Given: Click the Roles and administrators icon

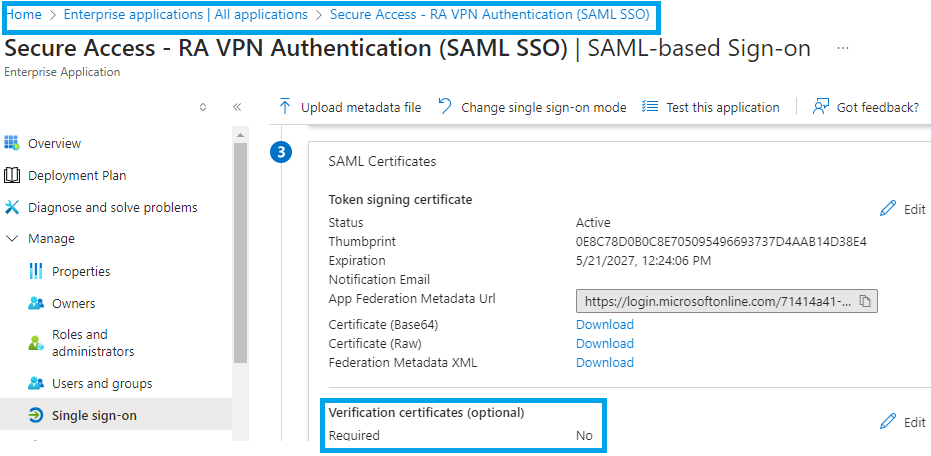Looking at the screenshot, I should tap(36, 343).
